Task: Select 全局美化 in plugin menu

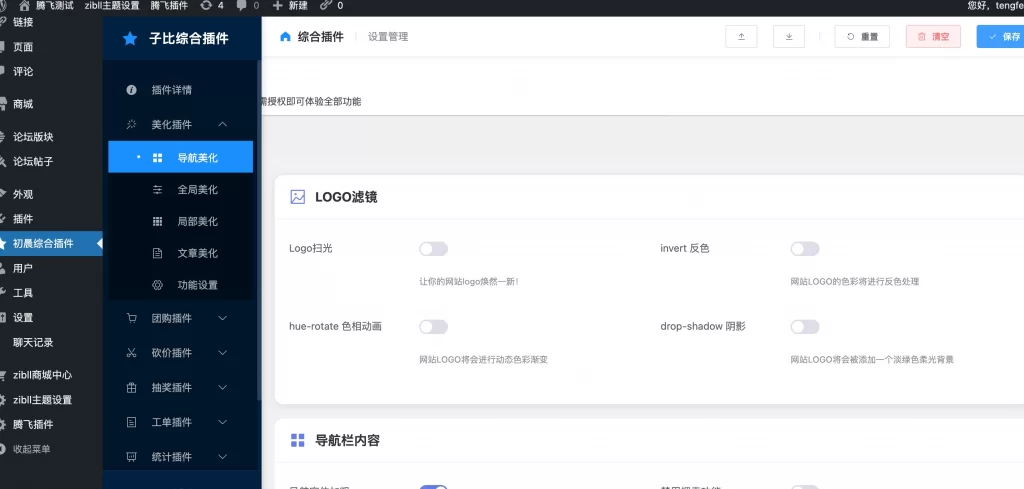Action: point(197,189)
